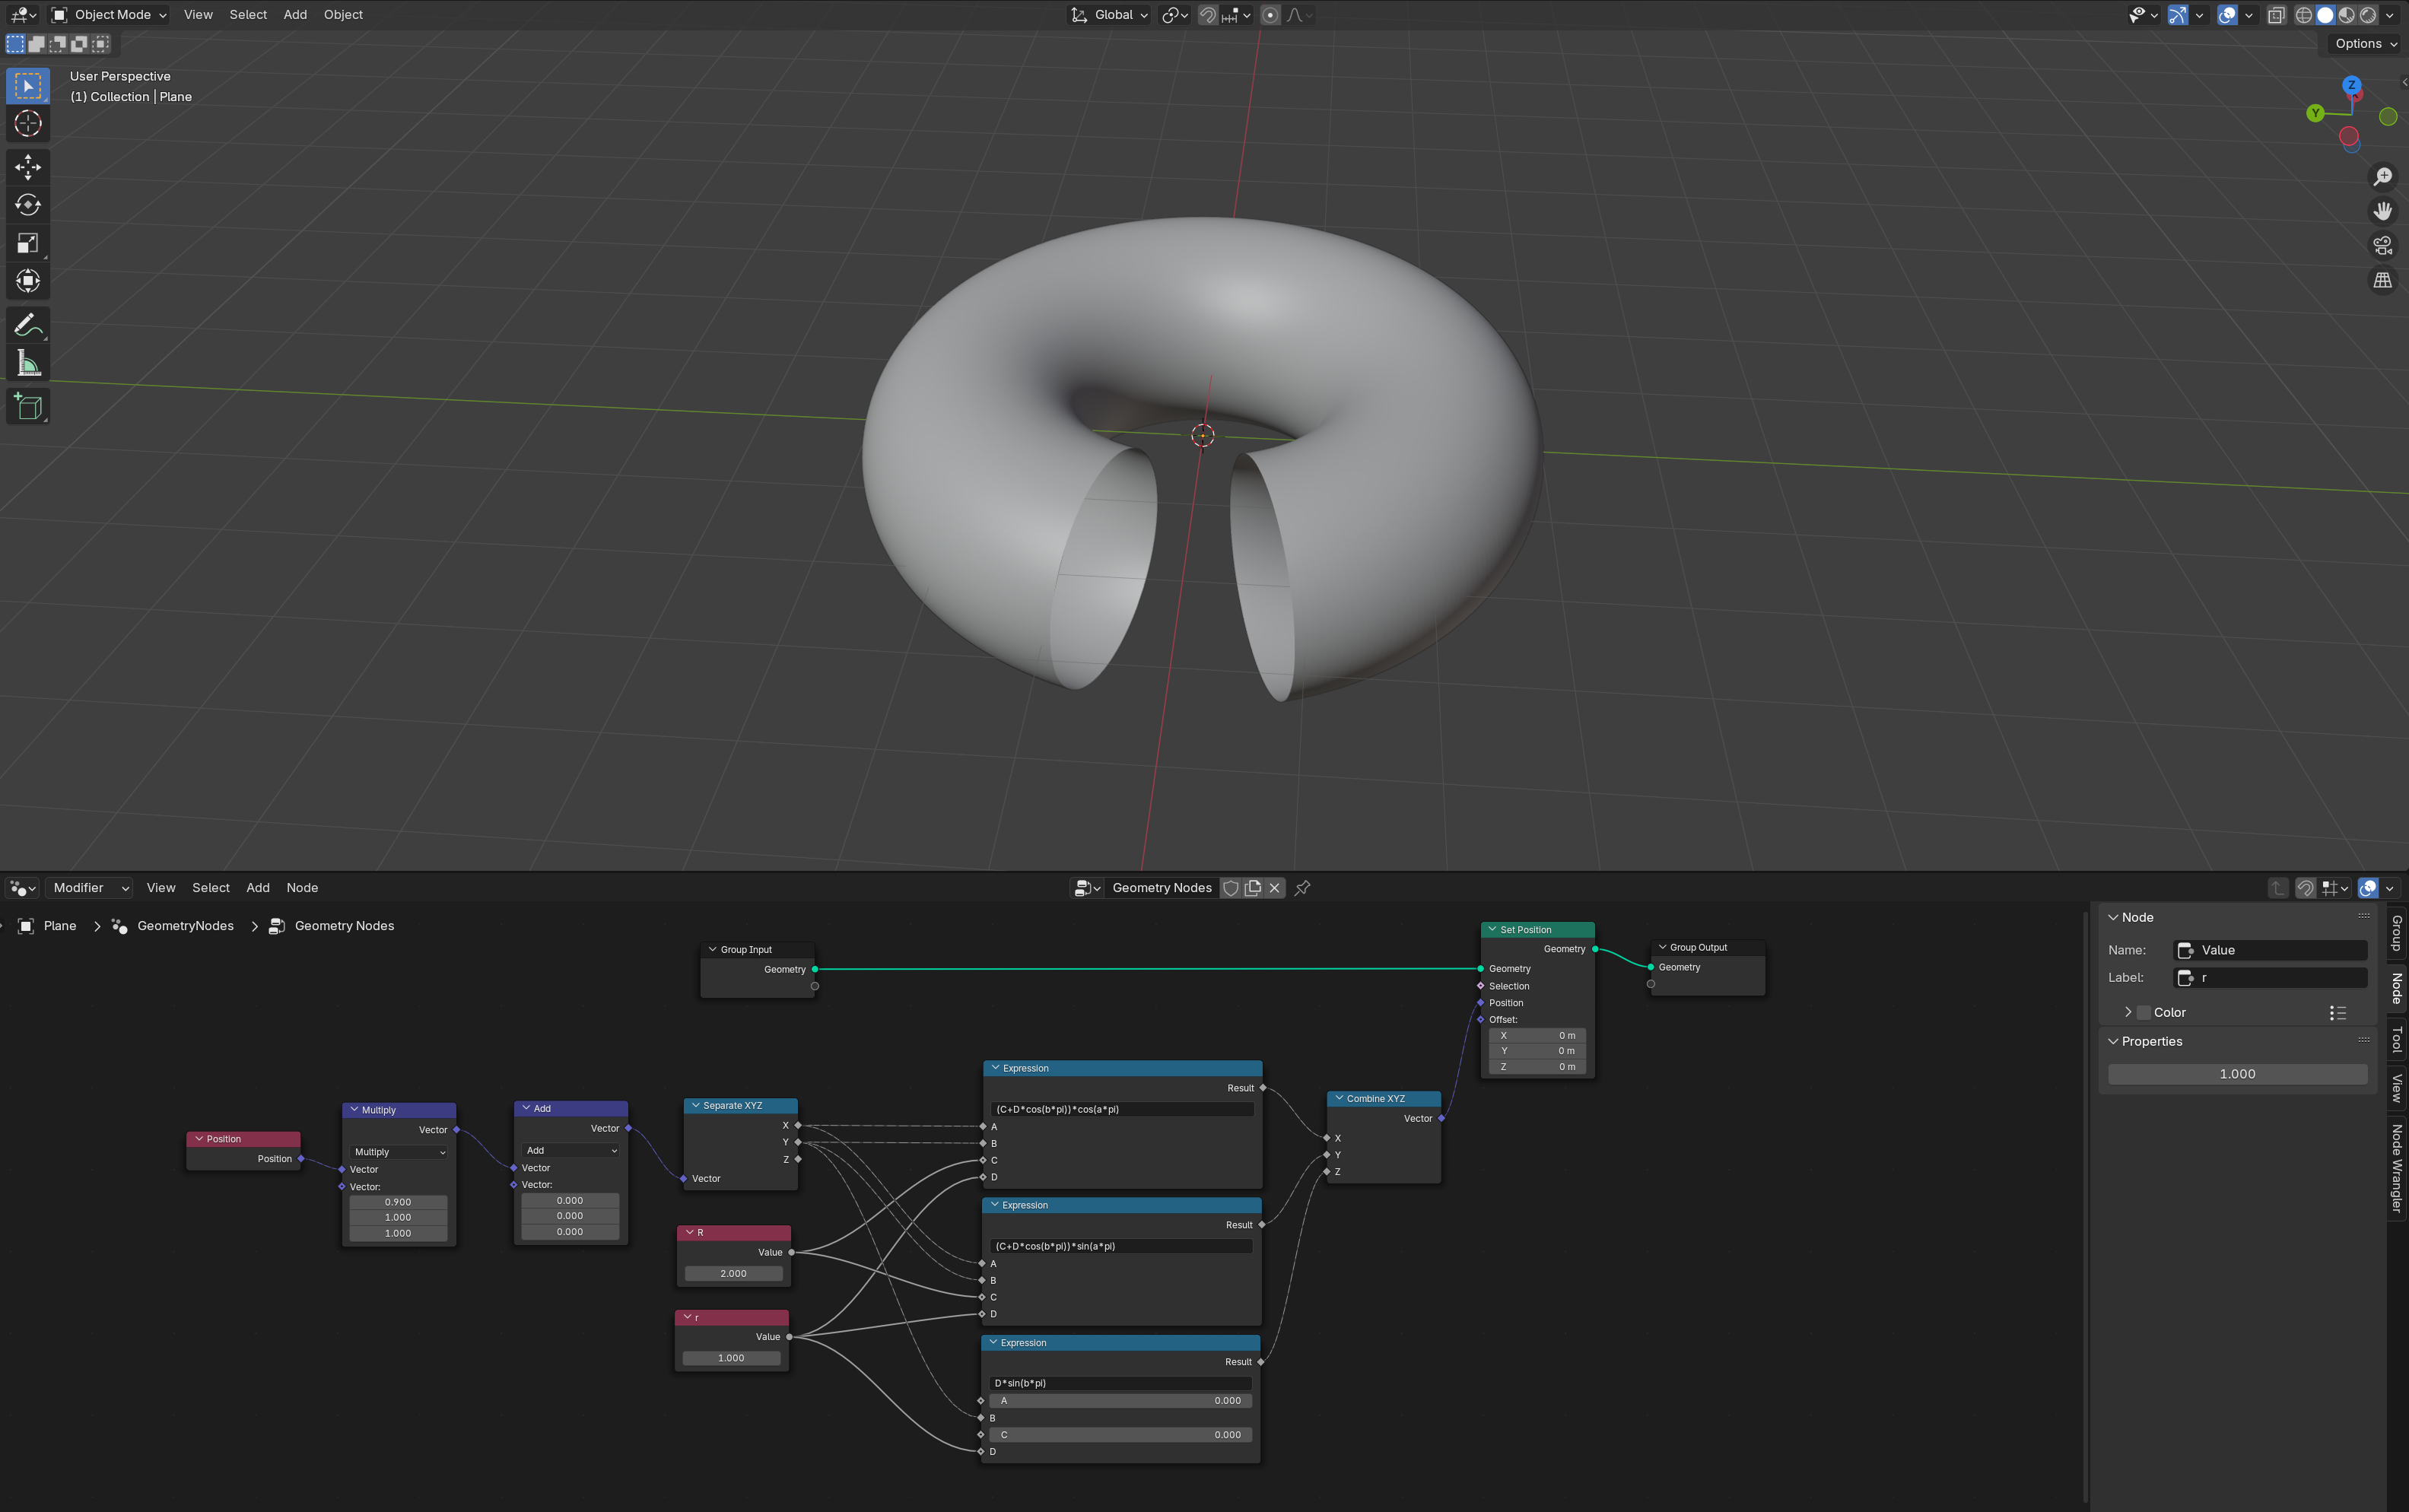Click the fake user shield icon
The width and height of the screenshot is (2409, 1512).
point(1231,888)
